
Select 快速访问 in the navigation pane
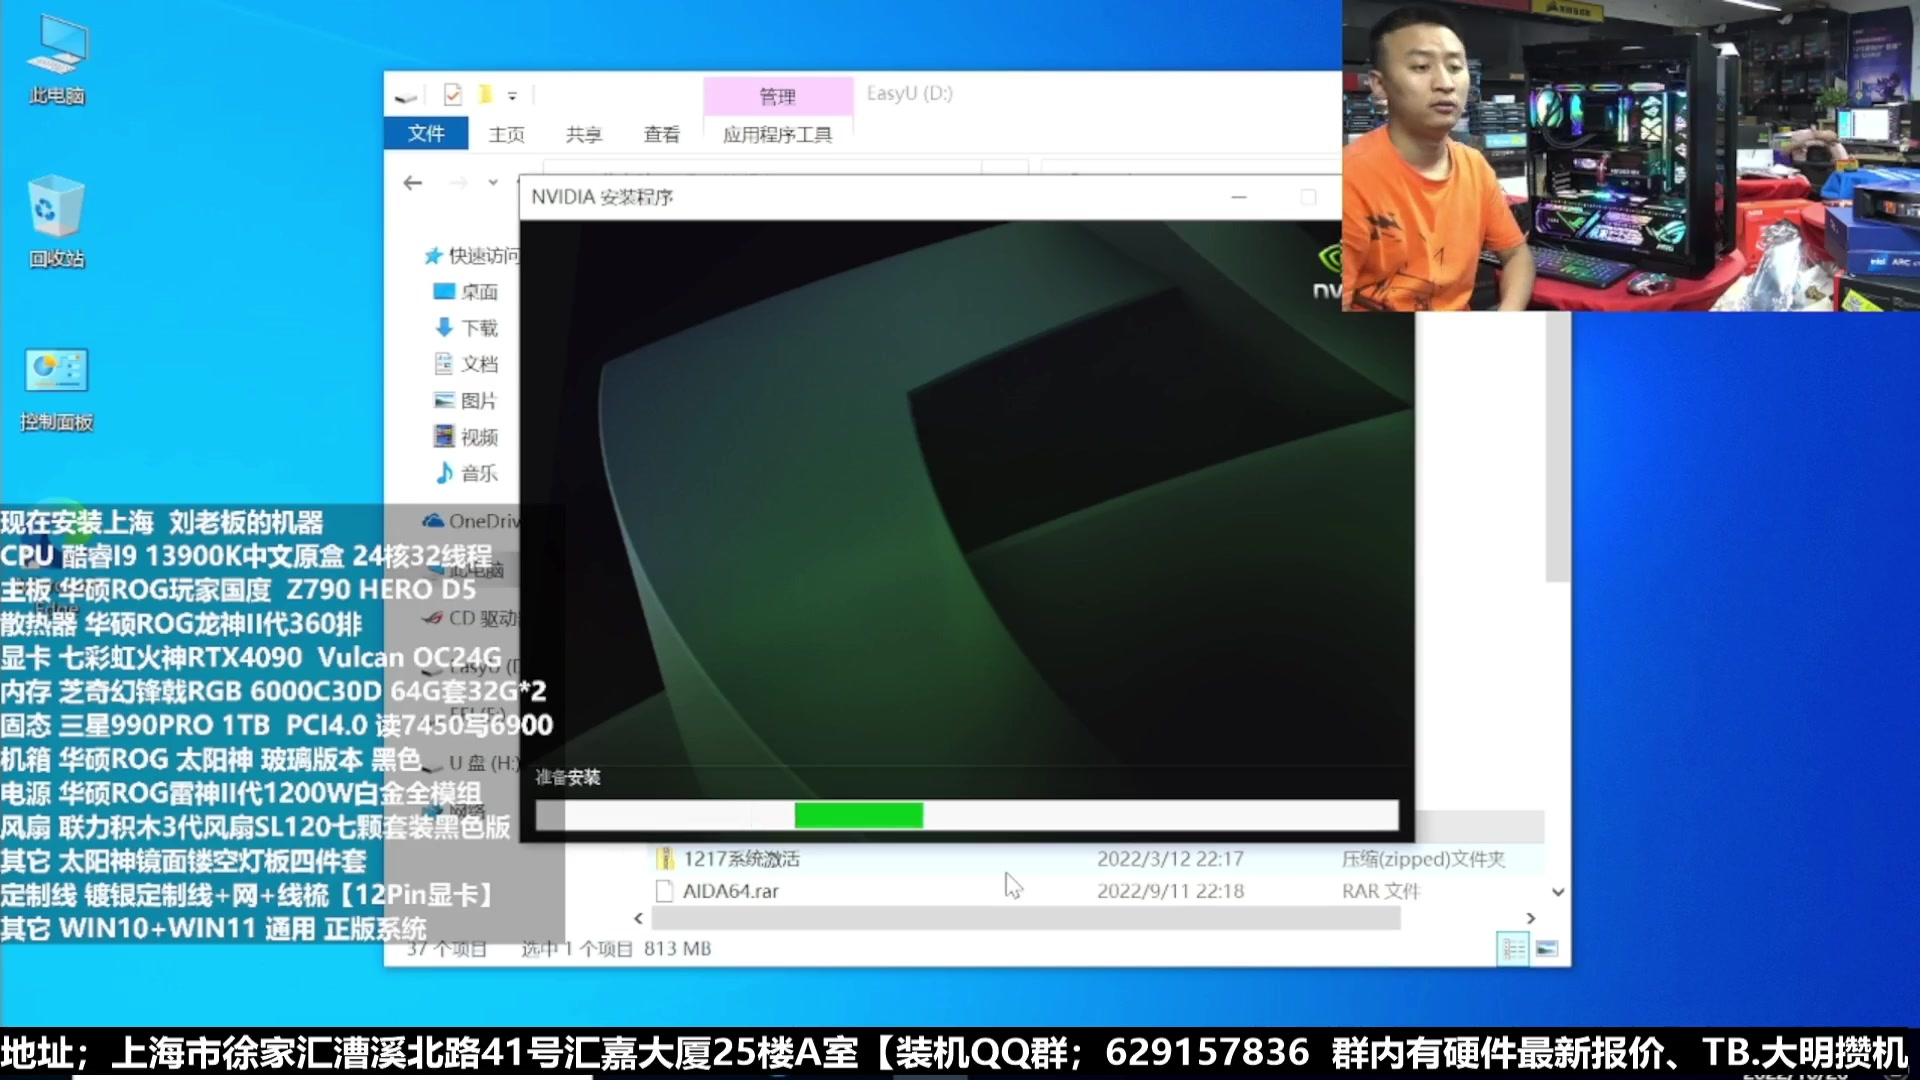471,256
